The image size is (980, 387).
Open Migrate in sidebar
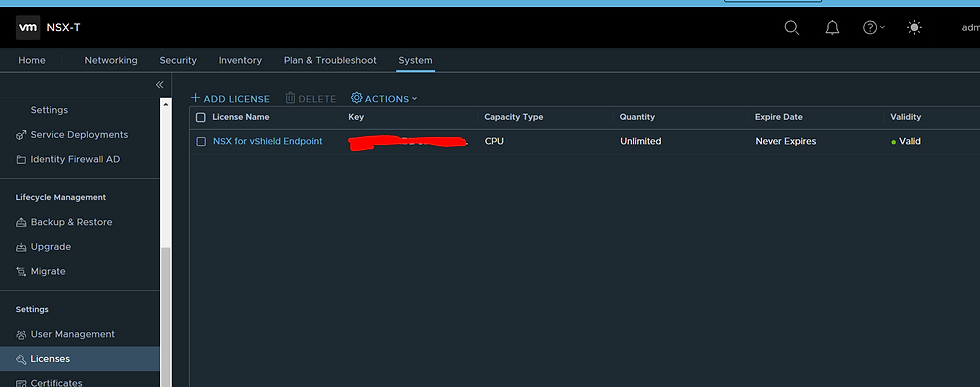(x=48, y=271)
